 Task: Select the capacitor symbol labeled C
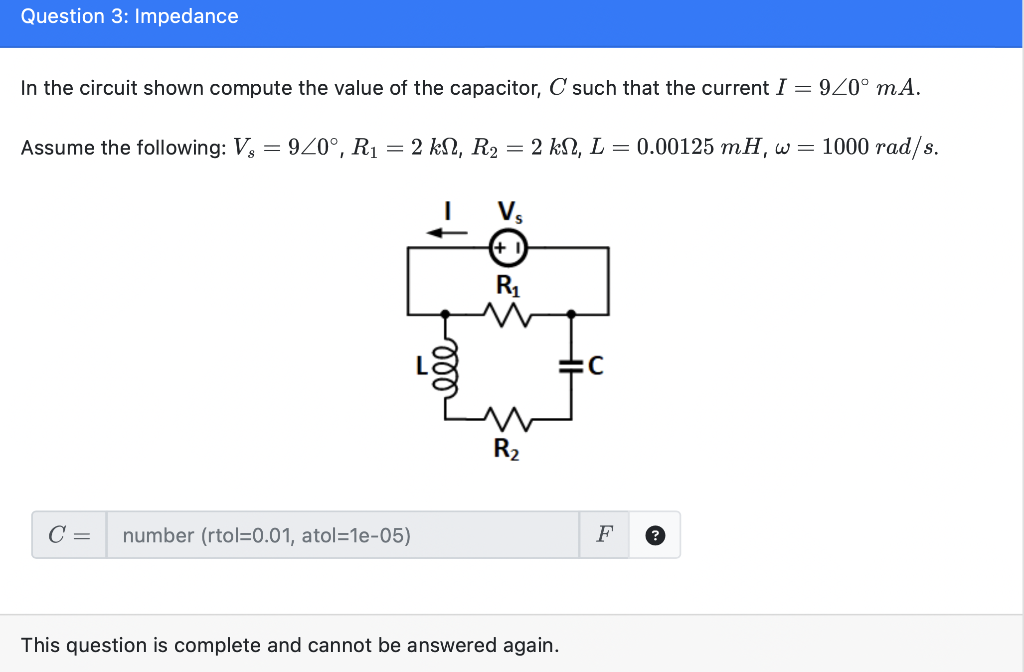coord(571,365)
